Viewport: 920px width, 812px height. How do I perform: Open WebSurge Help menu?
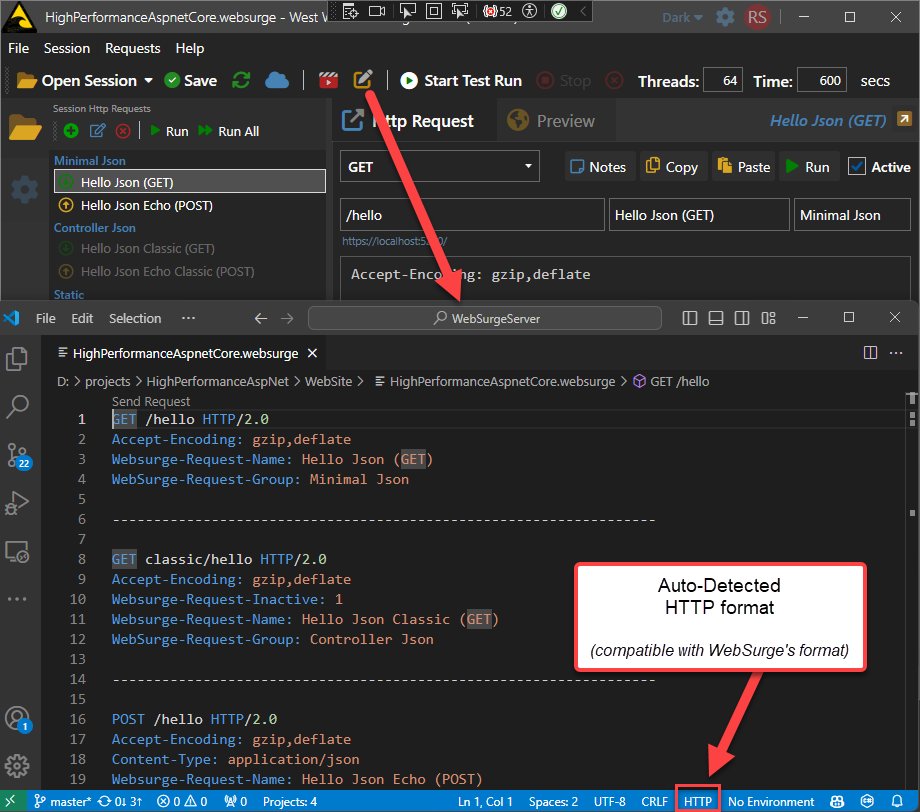coord(190,48)
